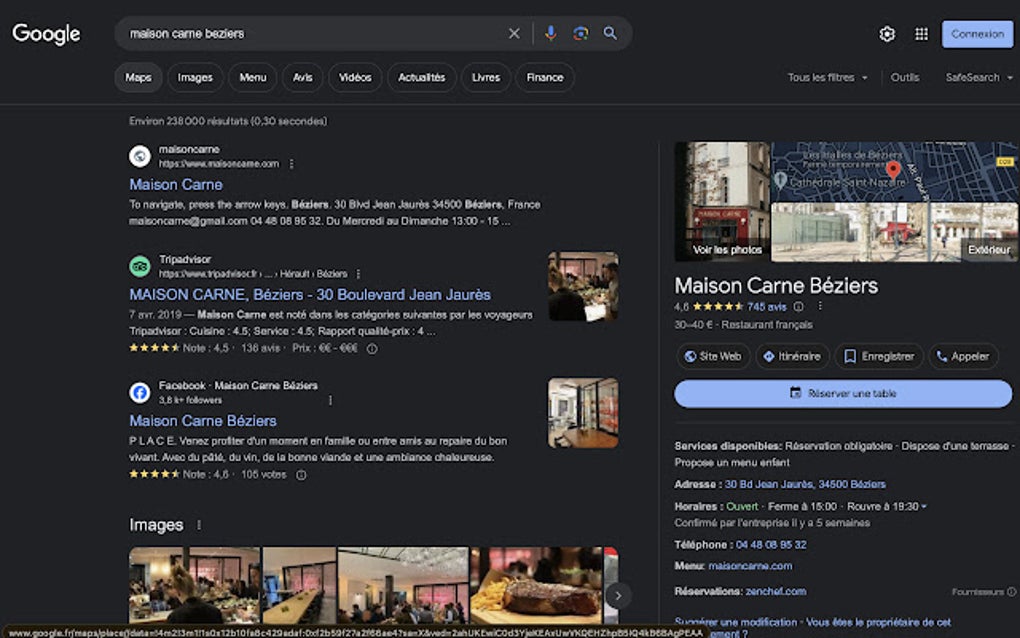Open the Google apps grid icon
The width and height of the screenshot is (1020, 638).
pos(920,33)
